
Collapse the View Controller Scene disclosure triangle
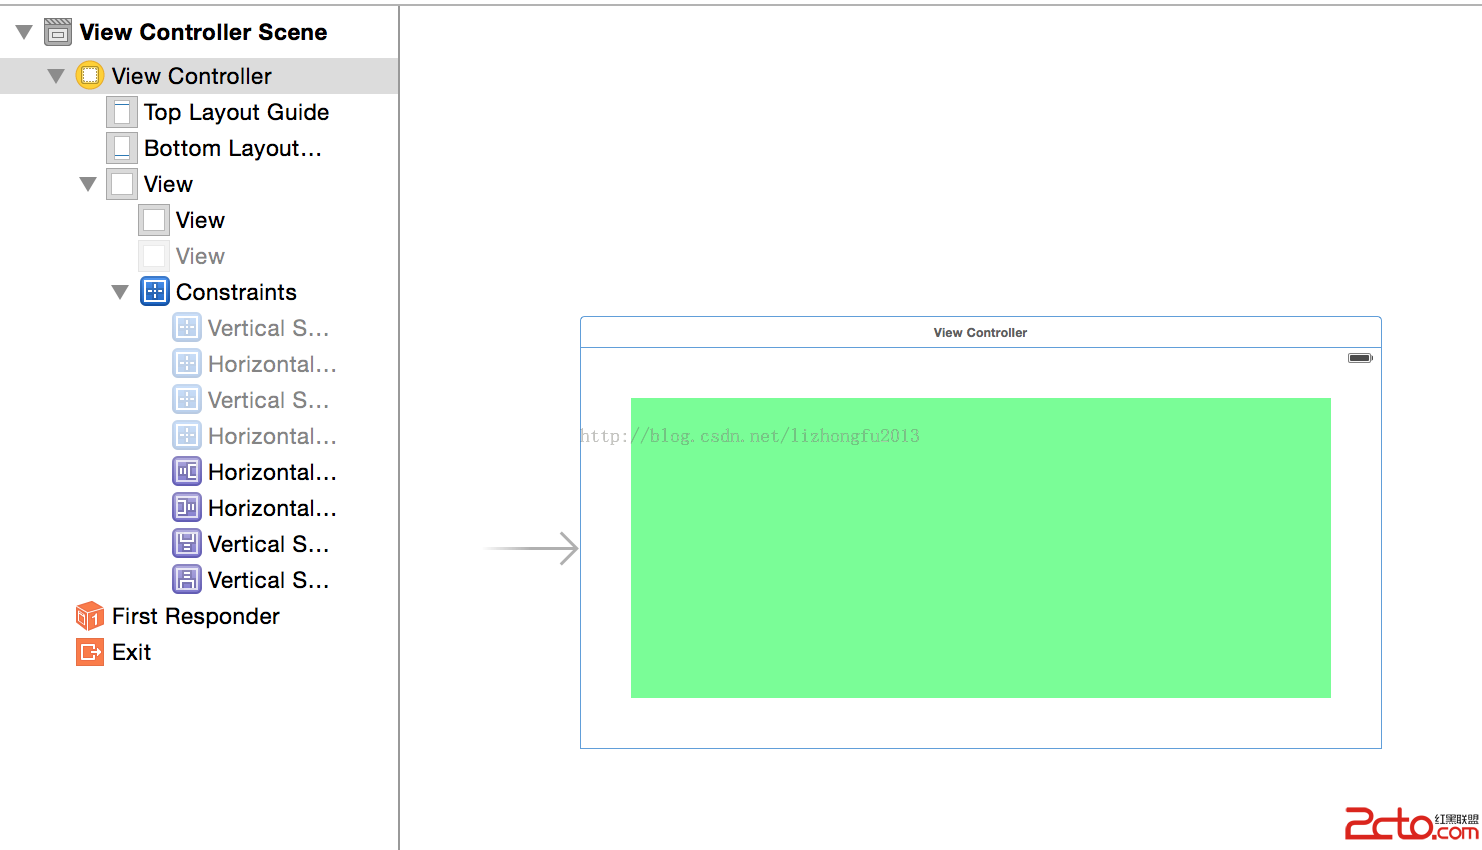(x=24, y=33)
